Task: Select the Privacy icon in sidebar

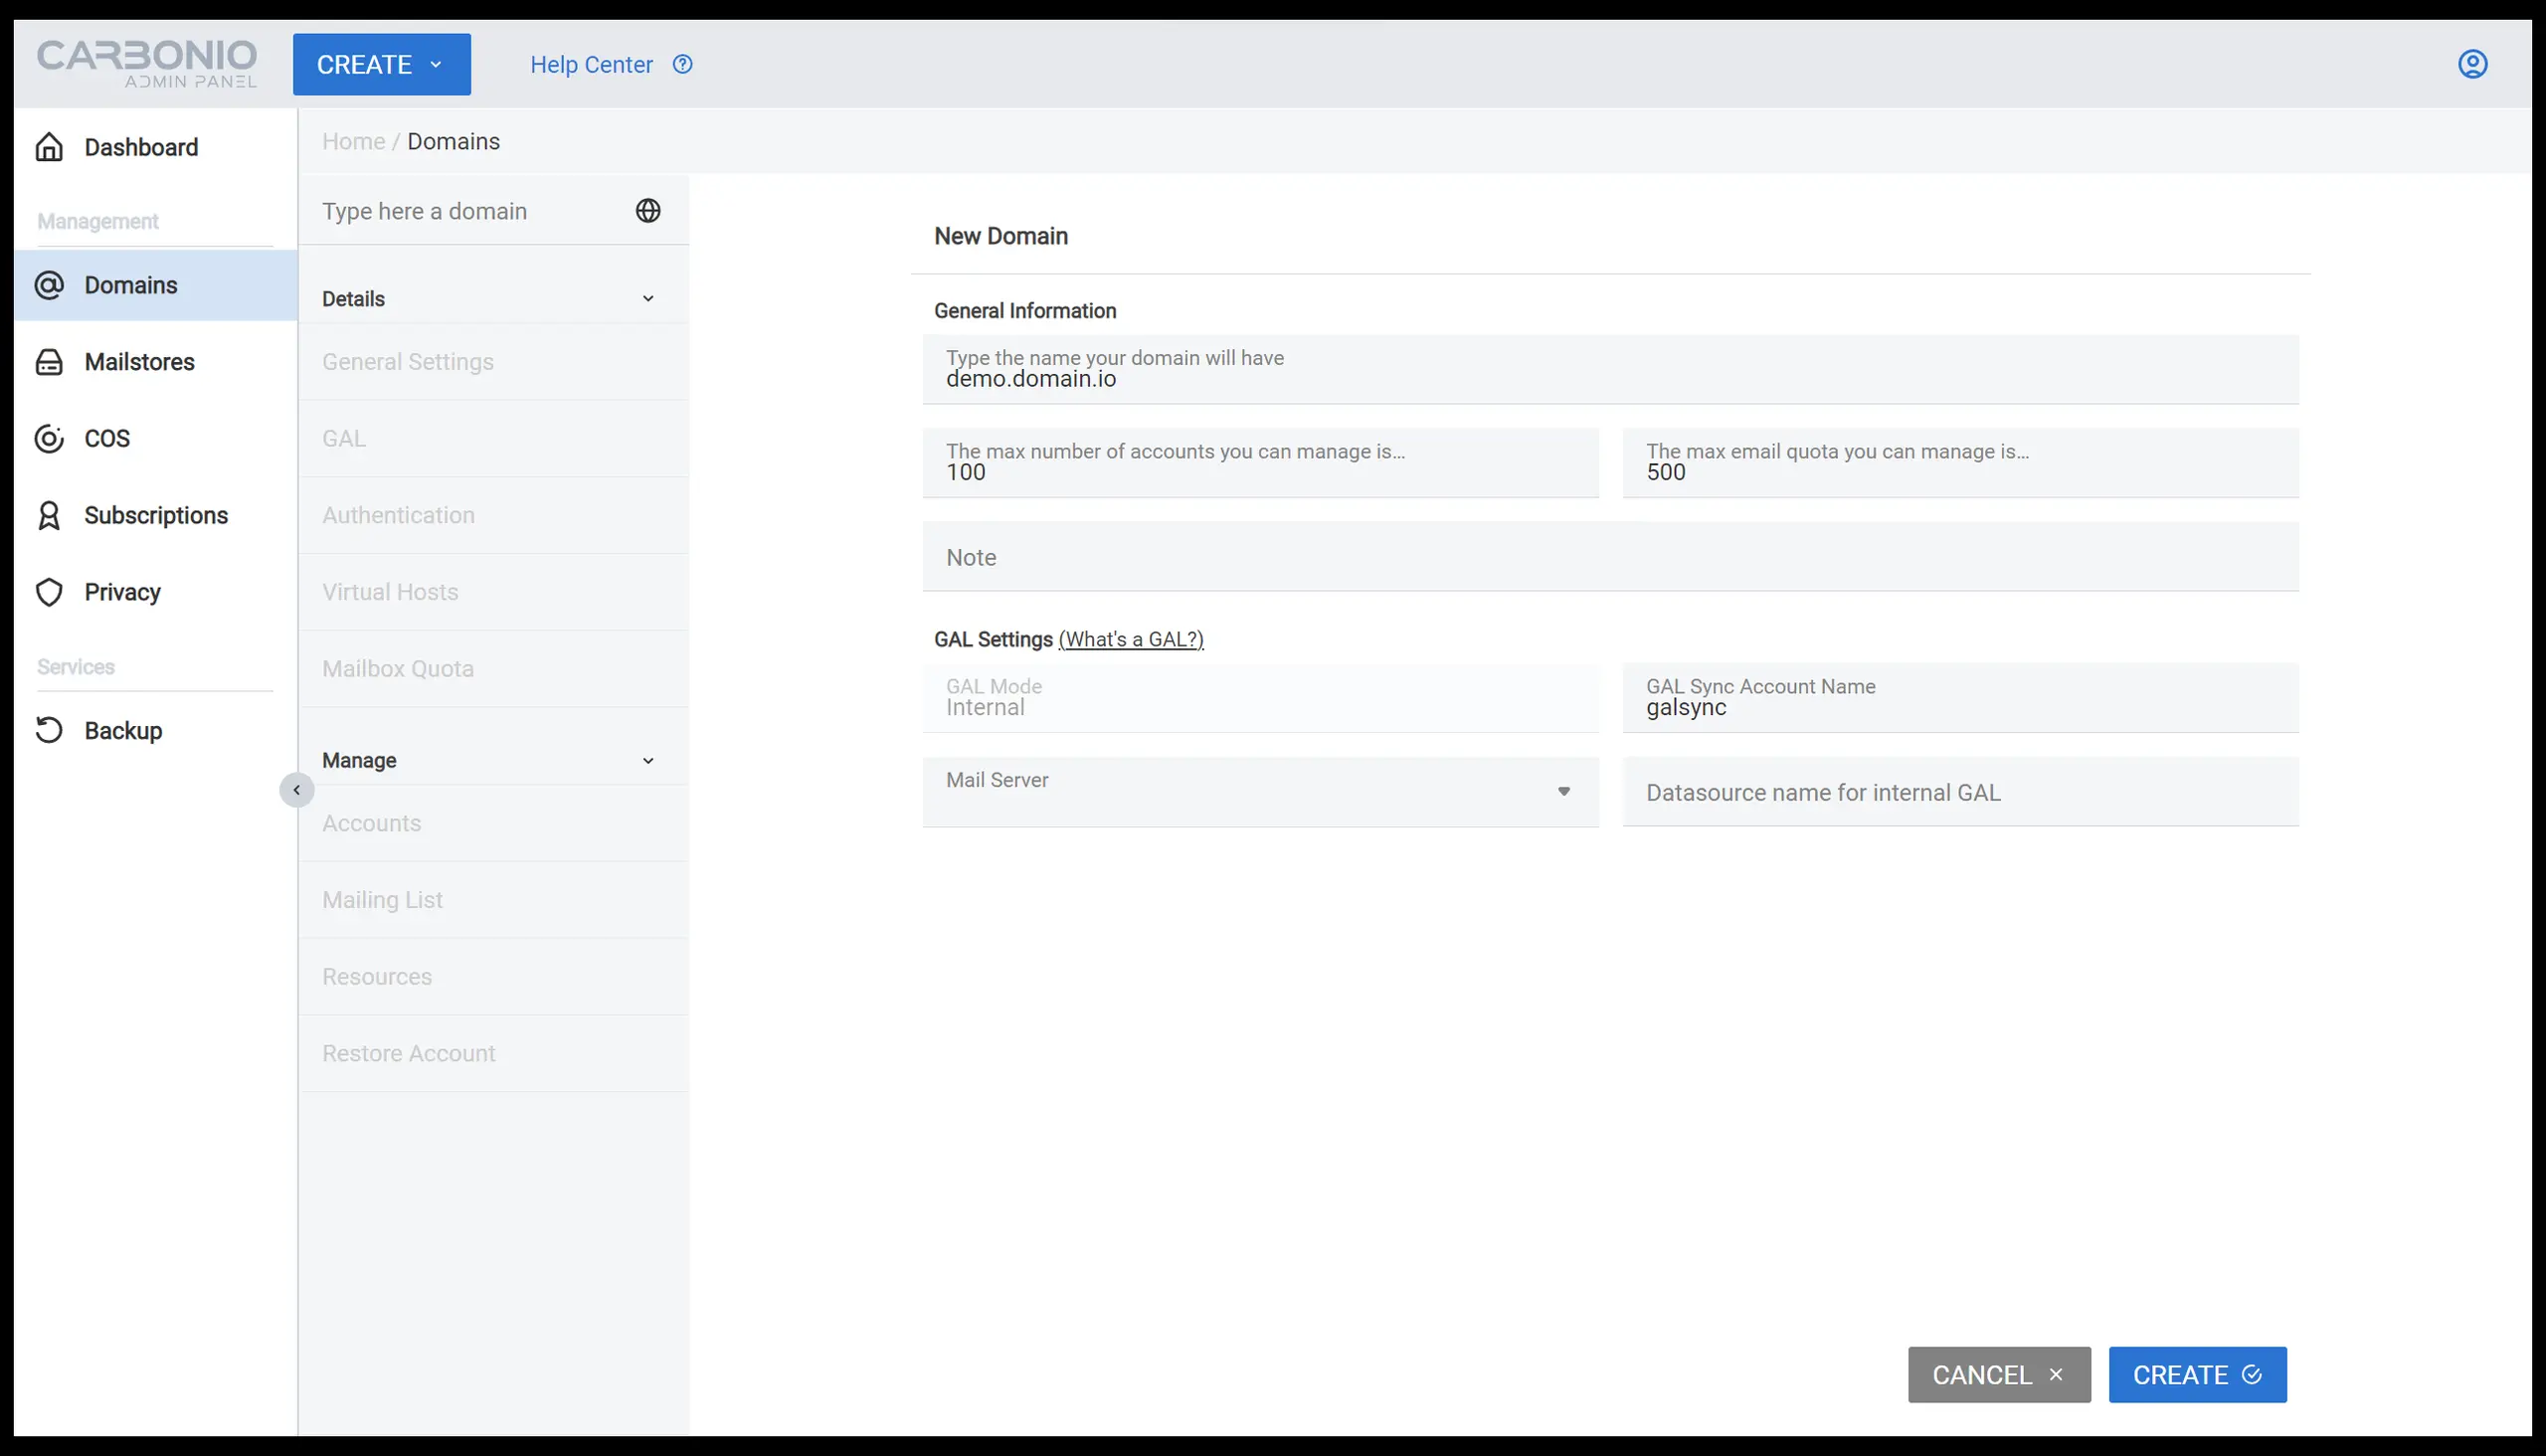Action: pyautogui.click(x=49, y=591)
